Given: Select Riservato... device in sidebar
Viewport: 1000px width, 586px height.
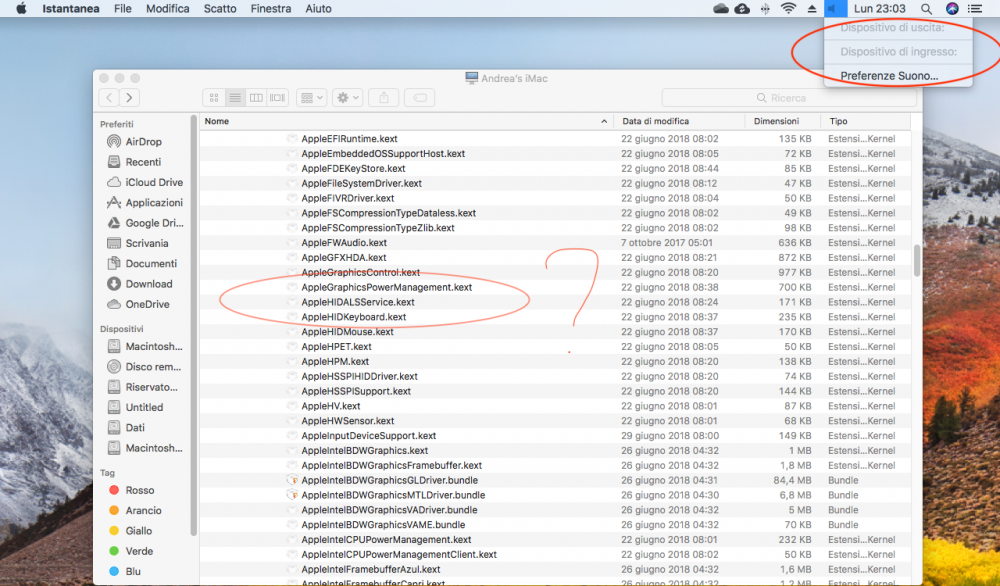Looking at the screenshot, I should click(151, 387).
